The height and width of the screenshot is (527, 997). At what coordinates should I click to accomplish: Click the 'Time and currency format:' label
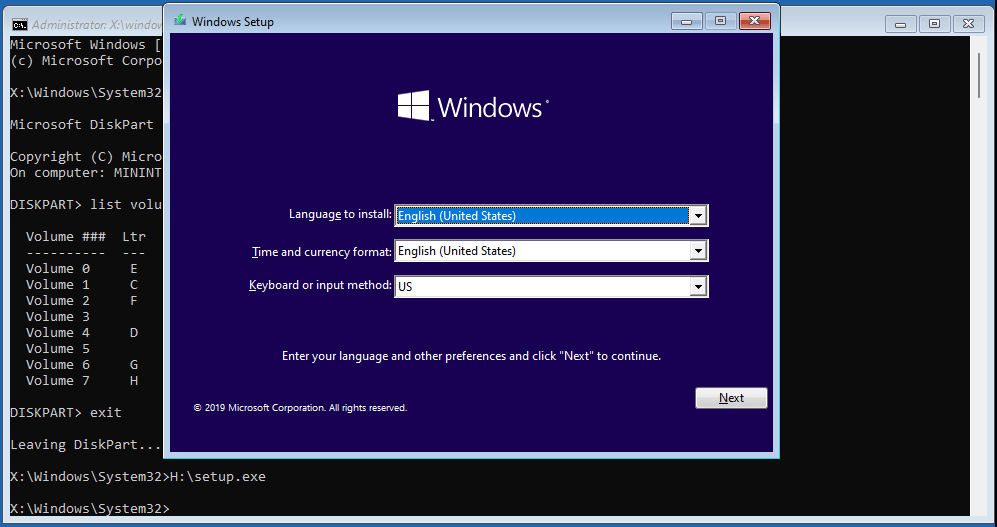[x=322, y=252]
